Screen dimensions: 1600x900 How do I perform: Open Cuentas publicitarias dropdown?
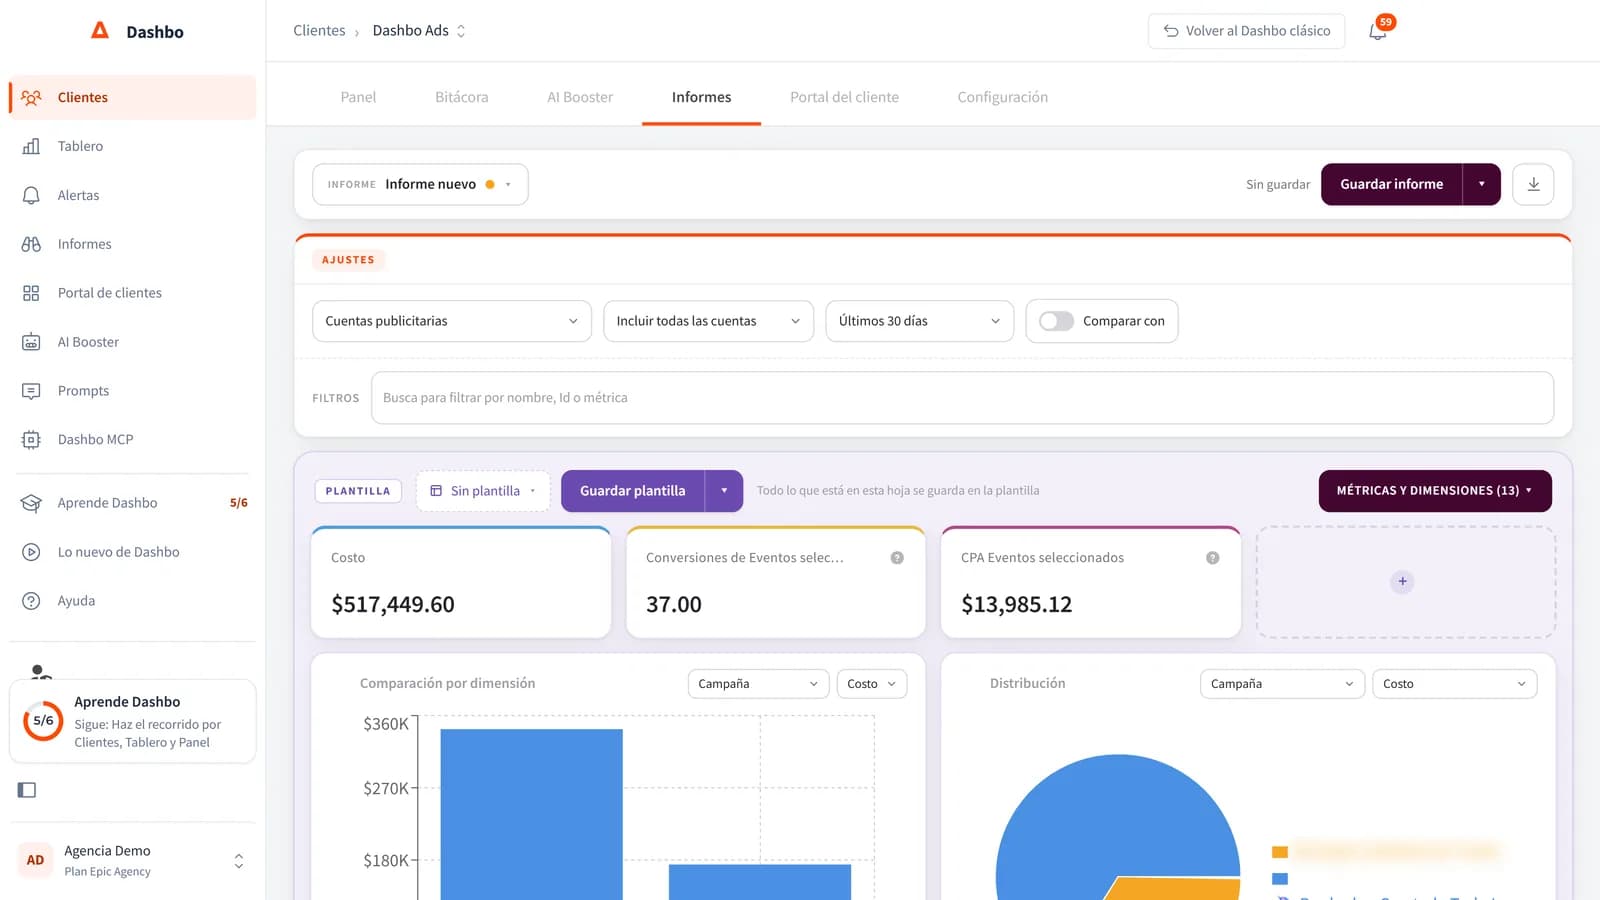452,321
